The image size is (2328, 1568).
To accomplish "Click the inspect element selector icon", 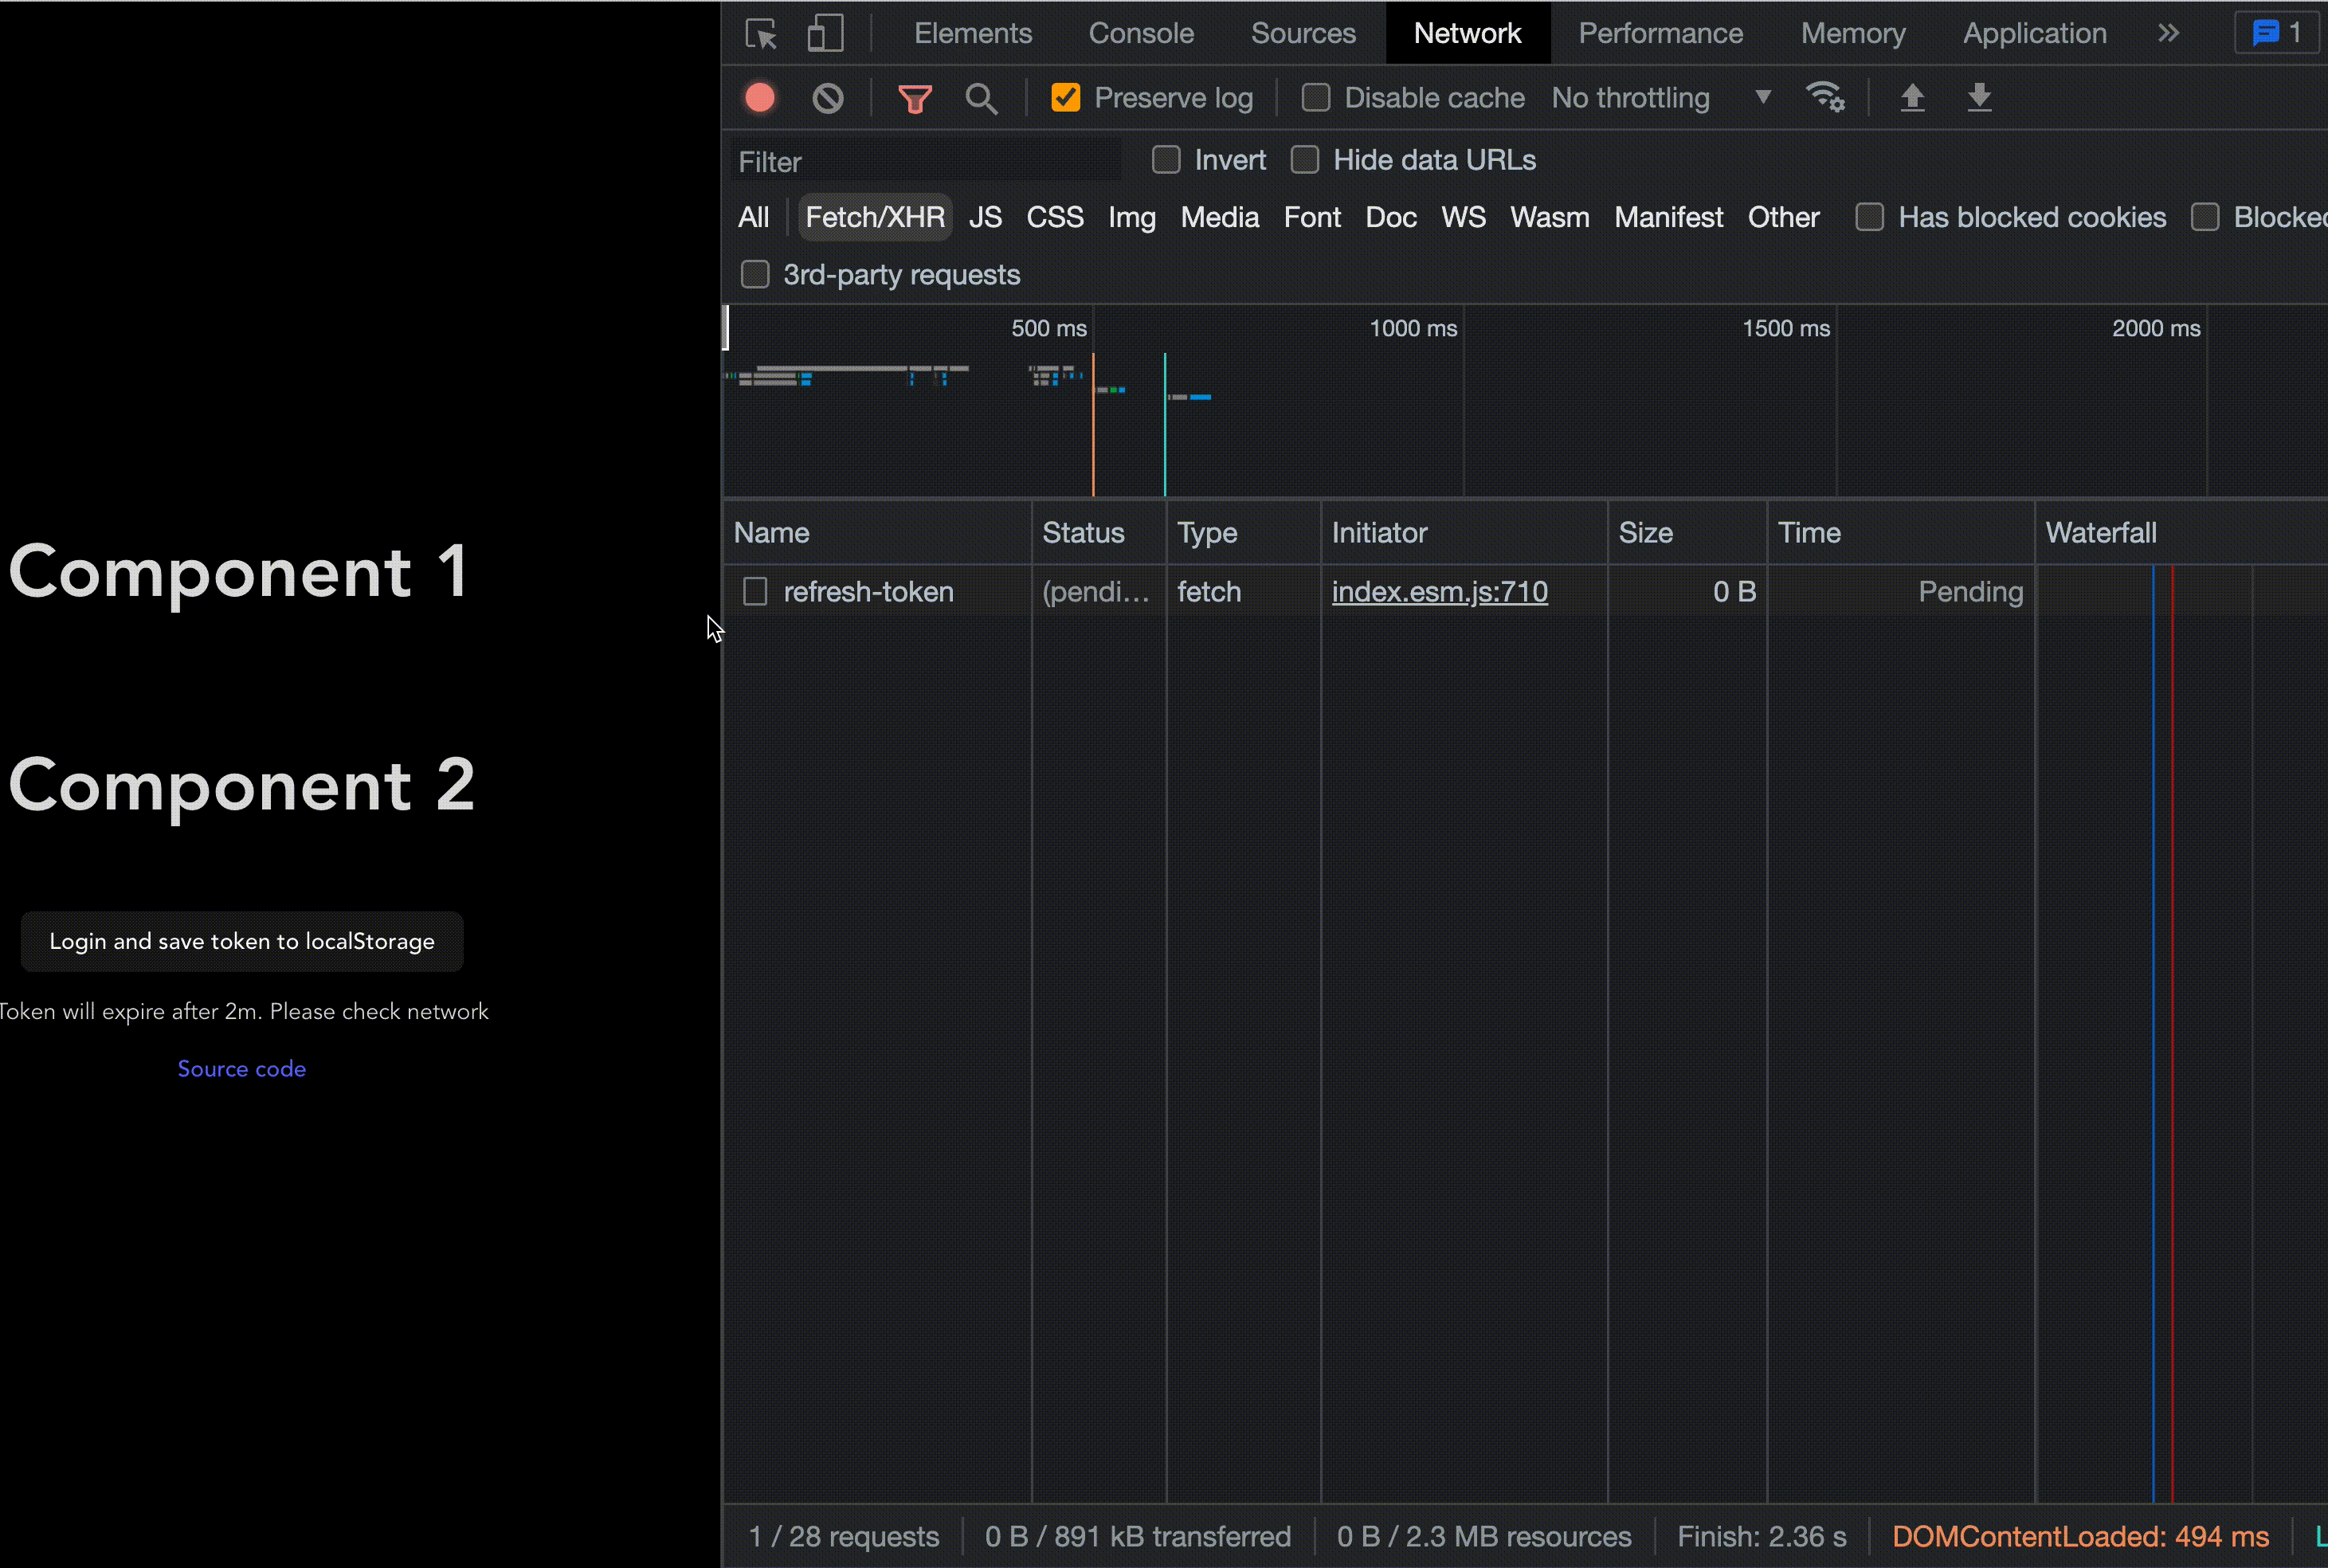I will pos(761,34).
